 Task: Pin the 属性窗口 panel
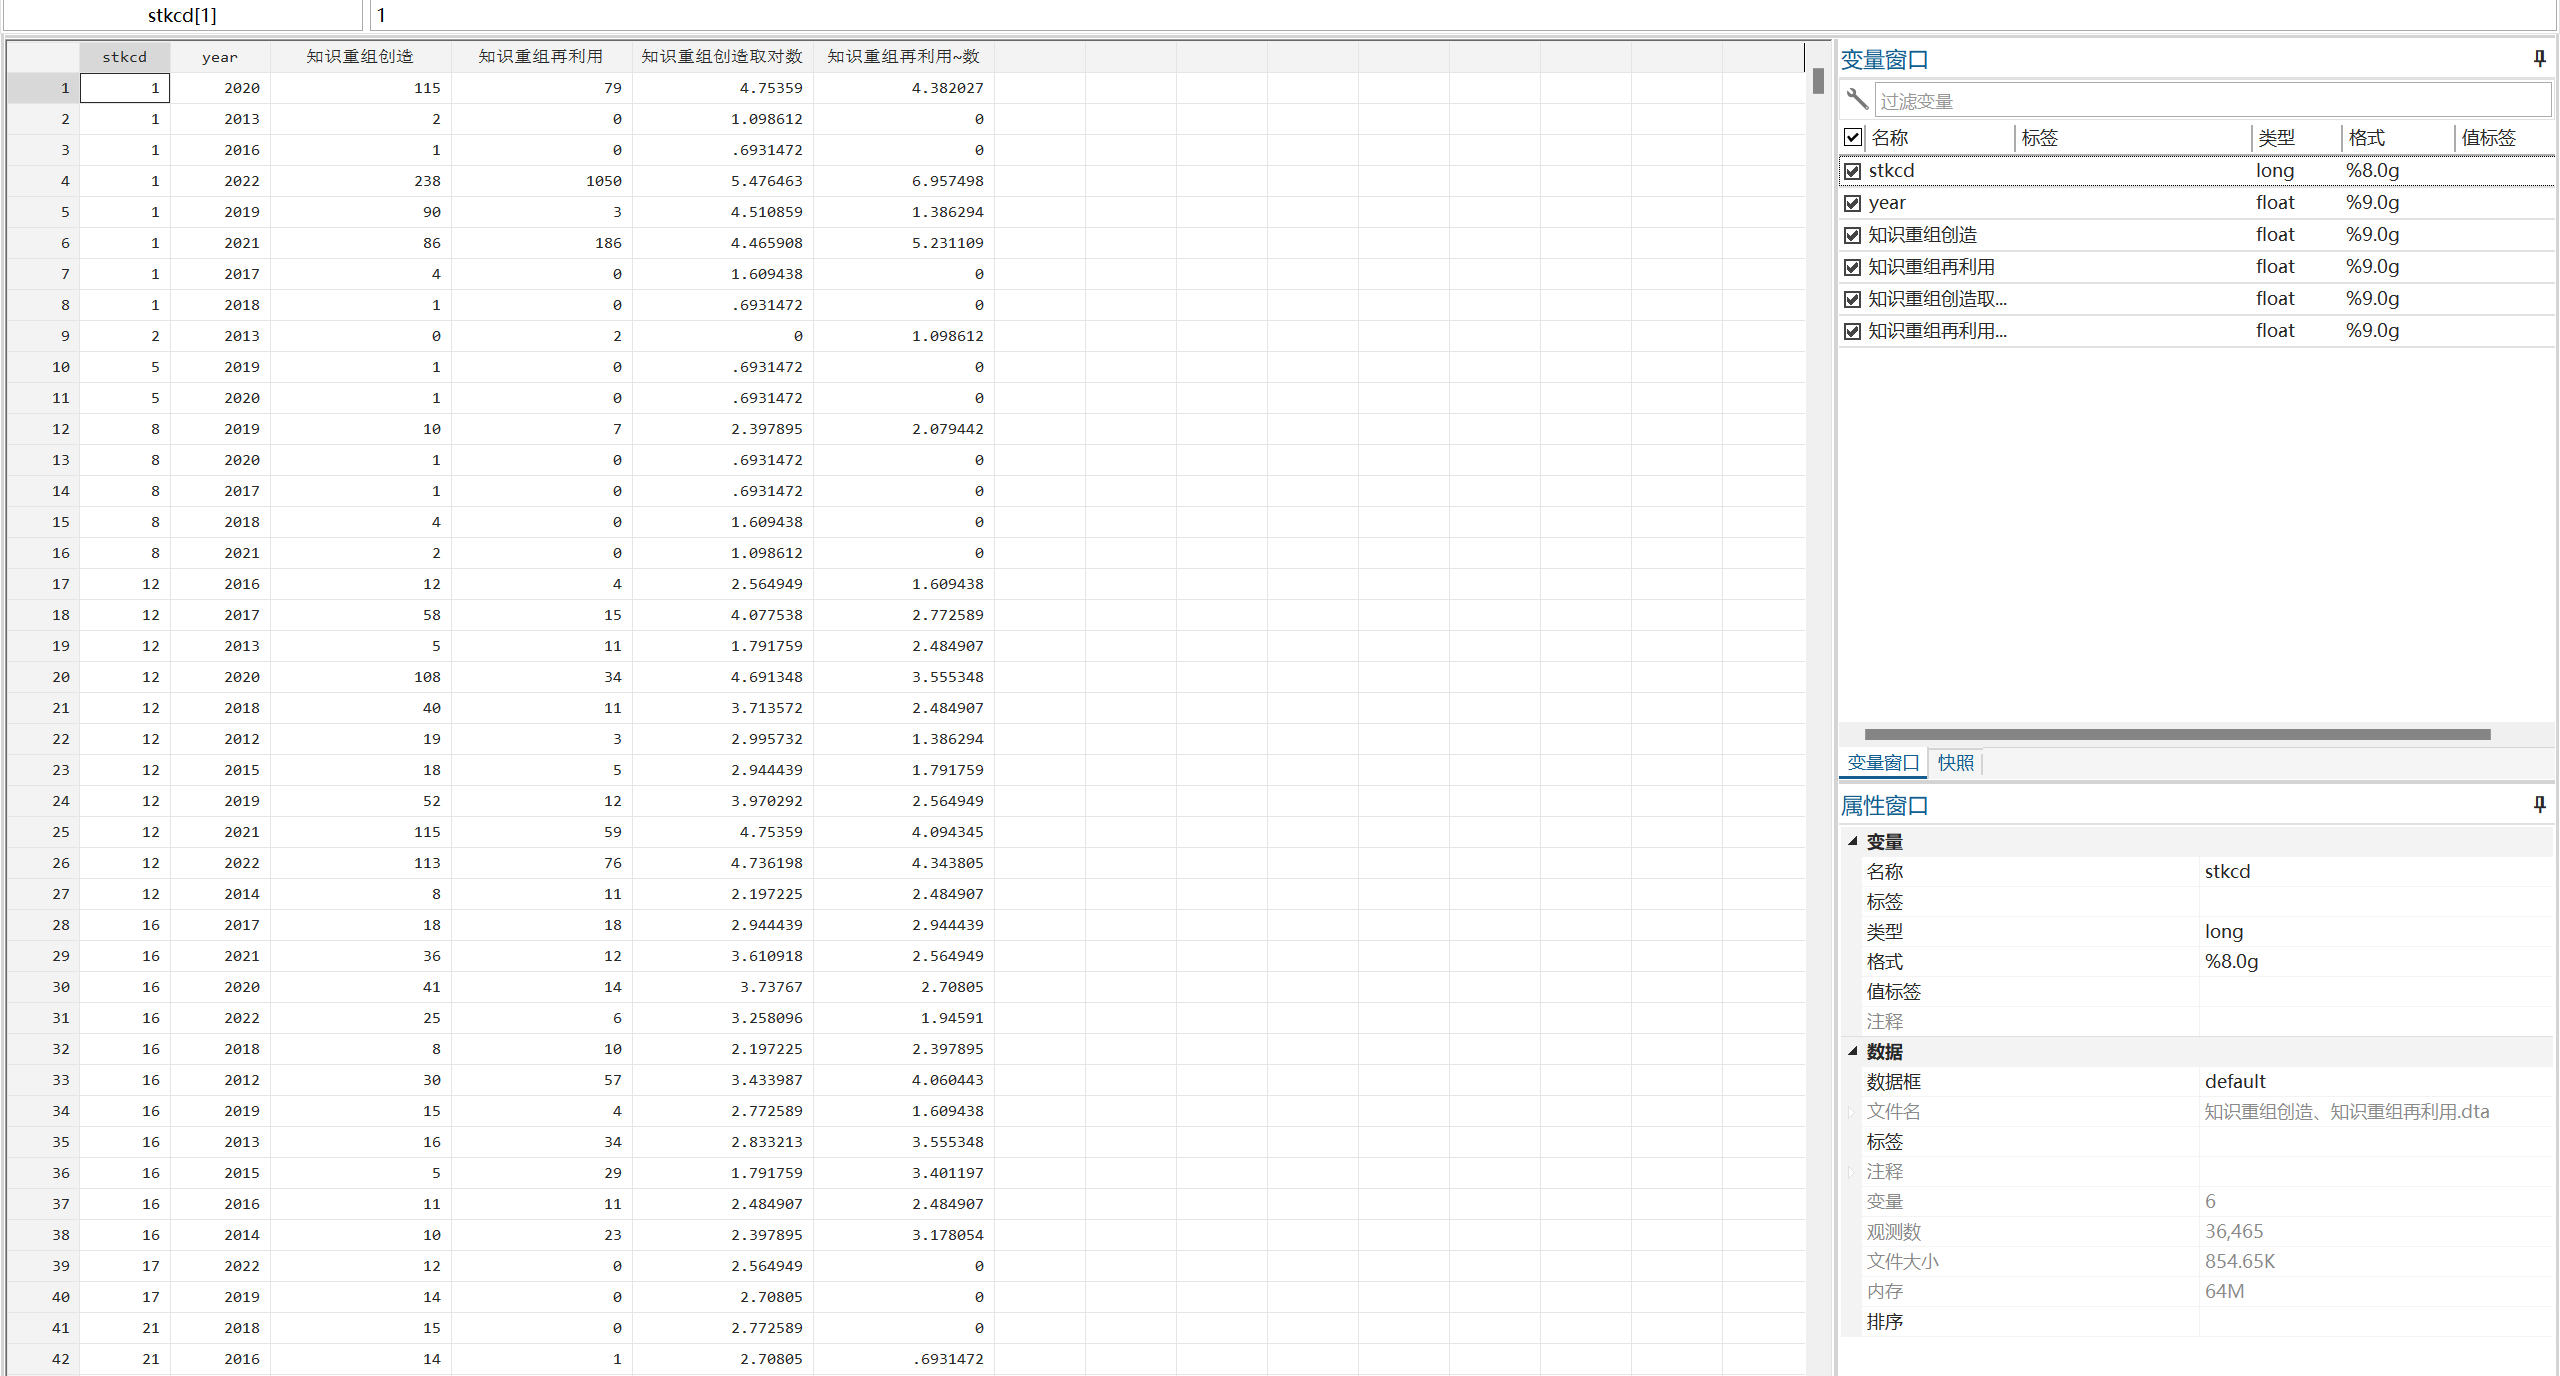[2539, 804]
